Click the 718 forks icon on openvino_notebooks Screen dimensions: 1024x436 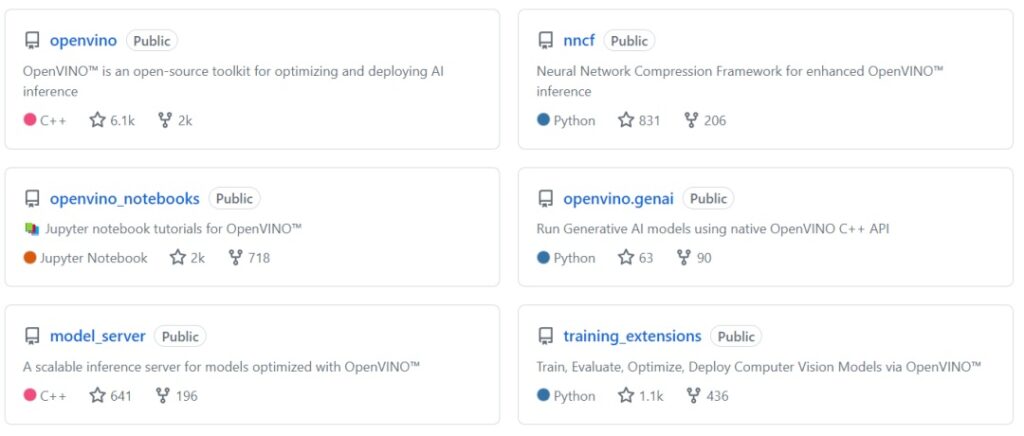pos(236,258)
